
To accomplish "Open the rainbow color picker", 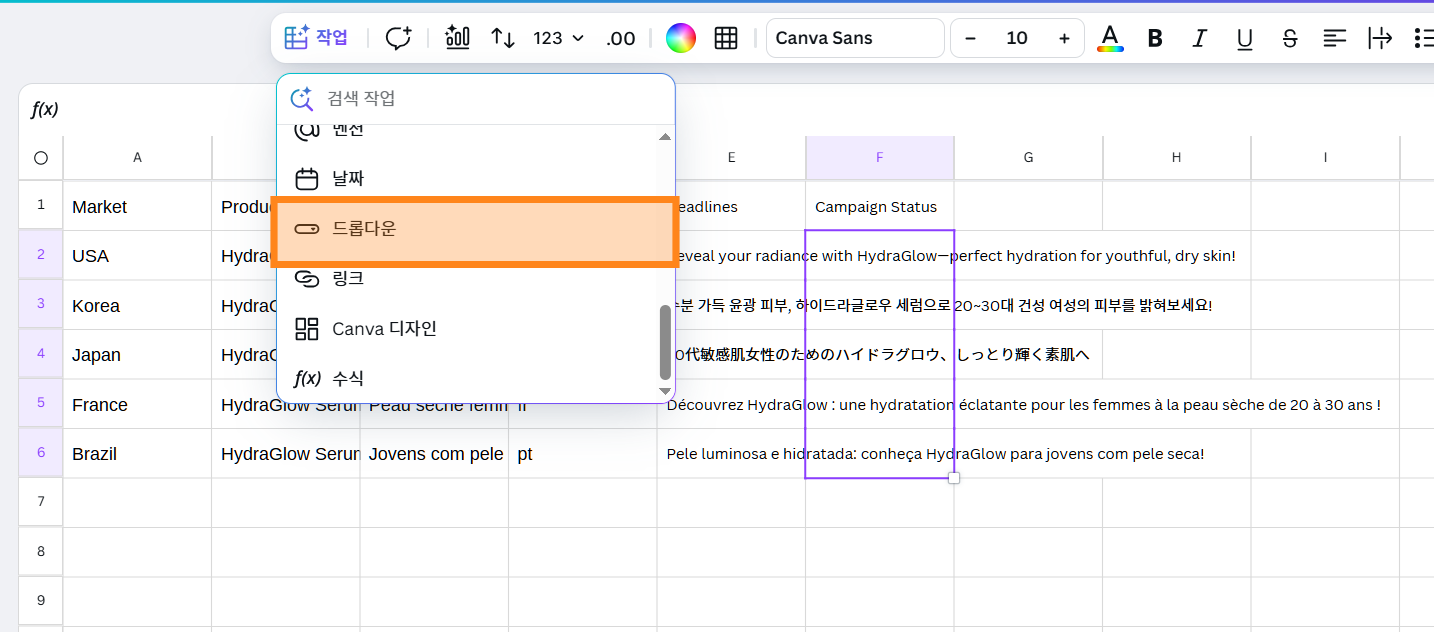I will 680,38.
